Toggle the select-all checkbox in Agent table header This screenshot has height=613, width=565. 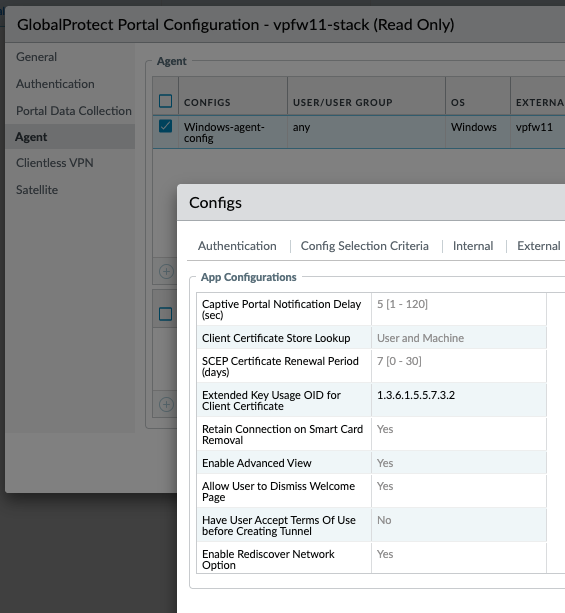[x=165, y=101]
